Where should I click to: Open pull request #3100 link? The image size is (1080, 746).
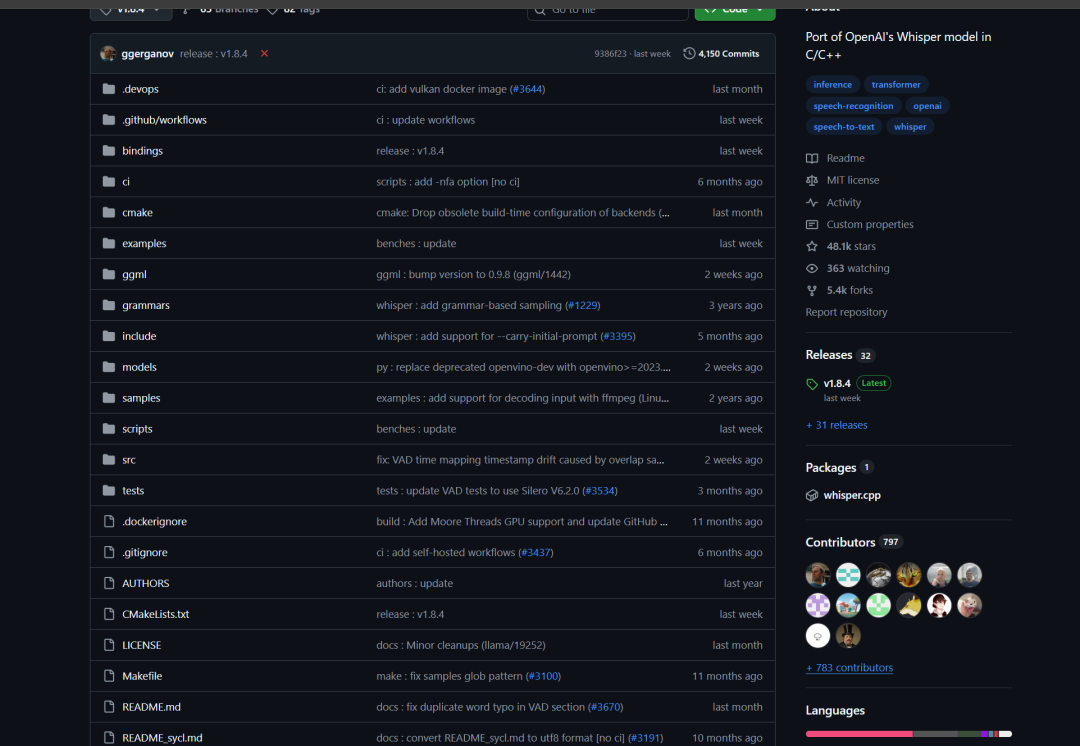point(543,676)
